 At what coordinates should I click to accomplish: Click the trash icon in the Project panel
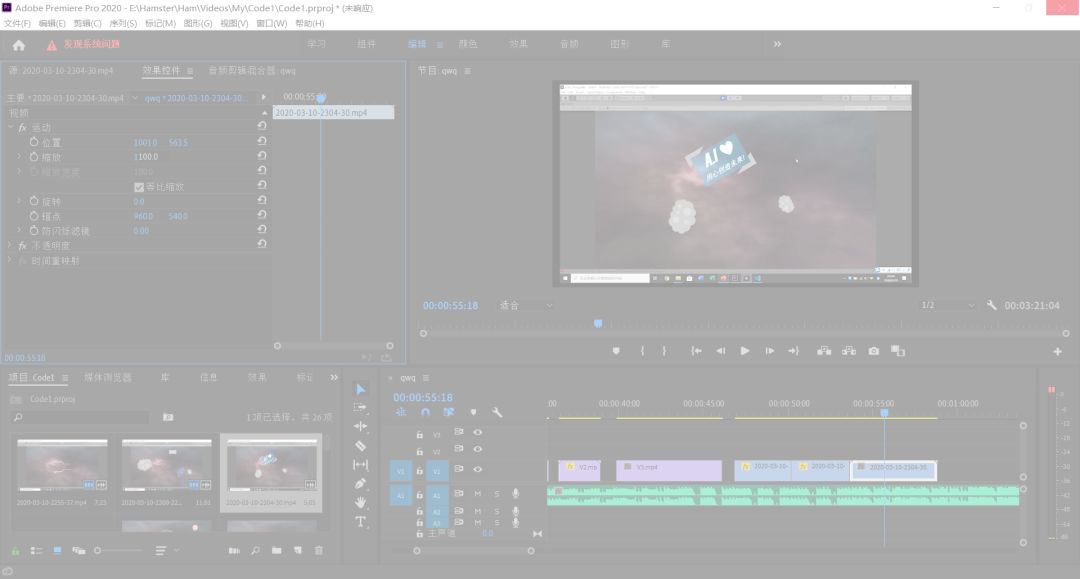point(319,550)
